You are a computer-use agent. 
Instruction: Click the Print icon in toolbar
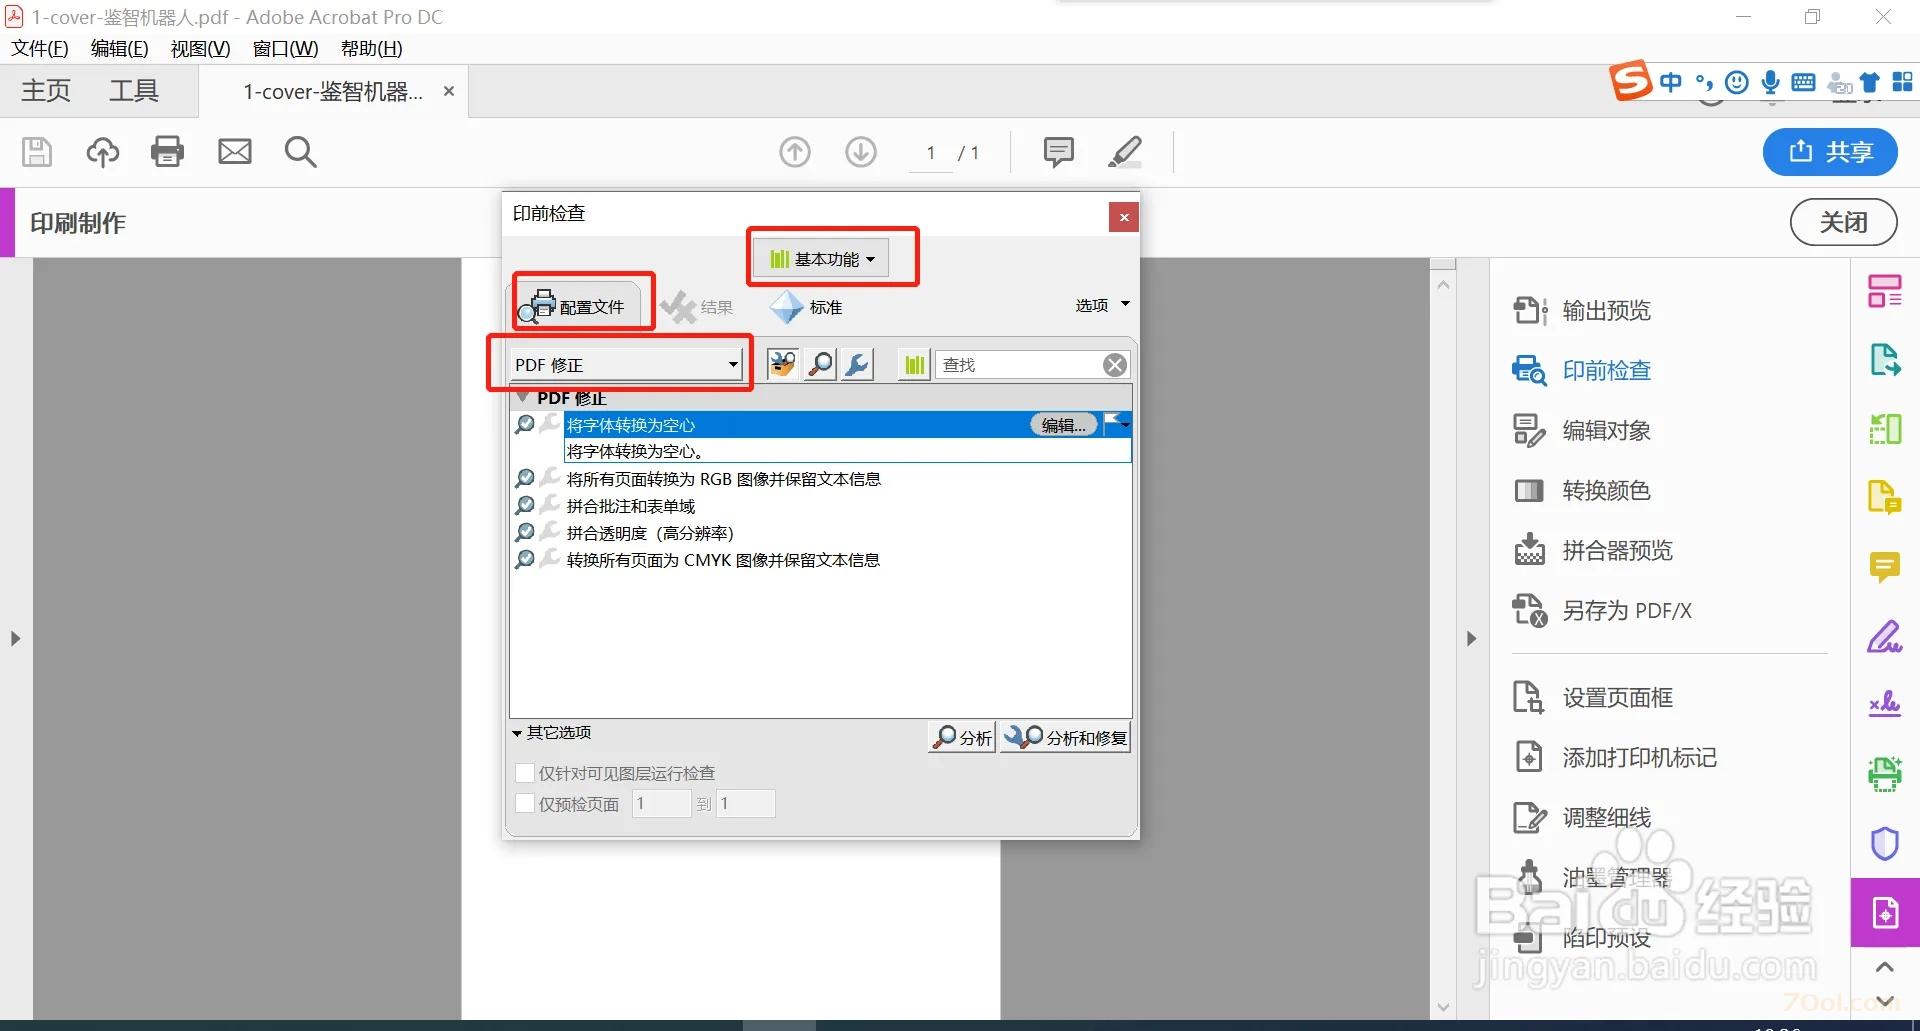point(167,152)
